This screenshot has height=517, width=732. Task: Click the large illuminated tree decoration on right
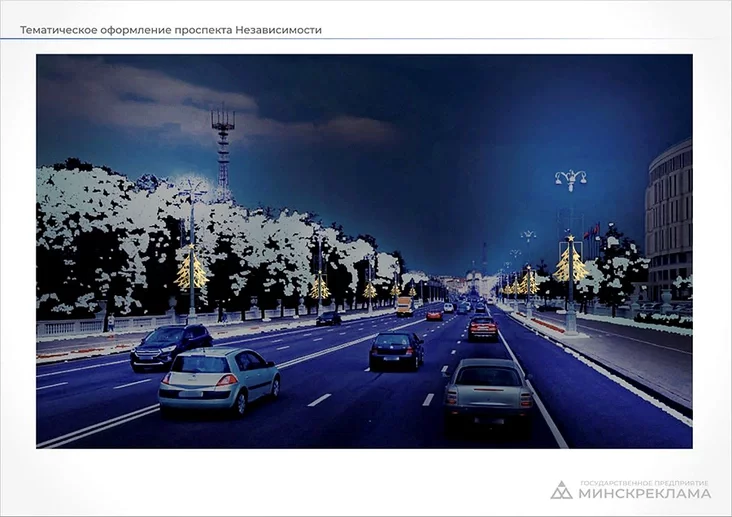(x=572, y=264)
